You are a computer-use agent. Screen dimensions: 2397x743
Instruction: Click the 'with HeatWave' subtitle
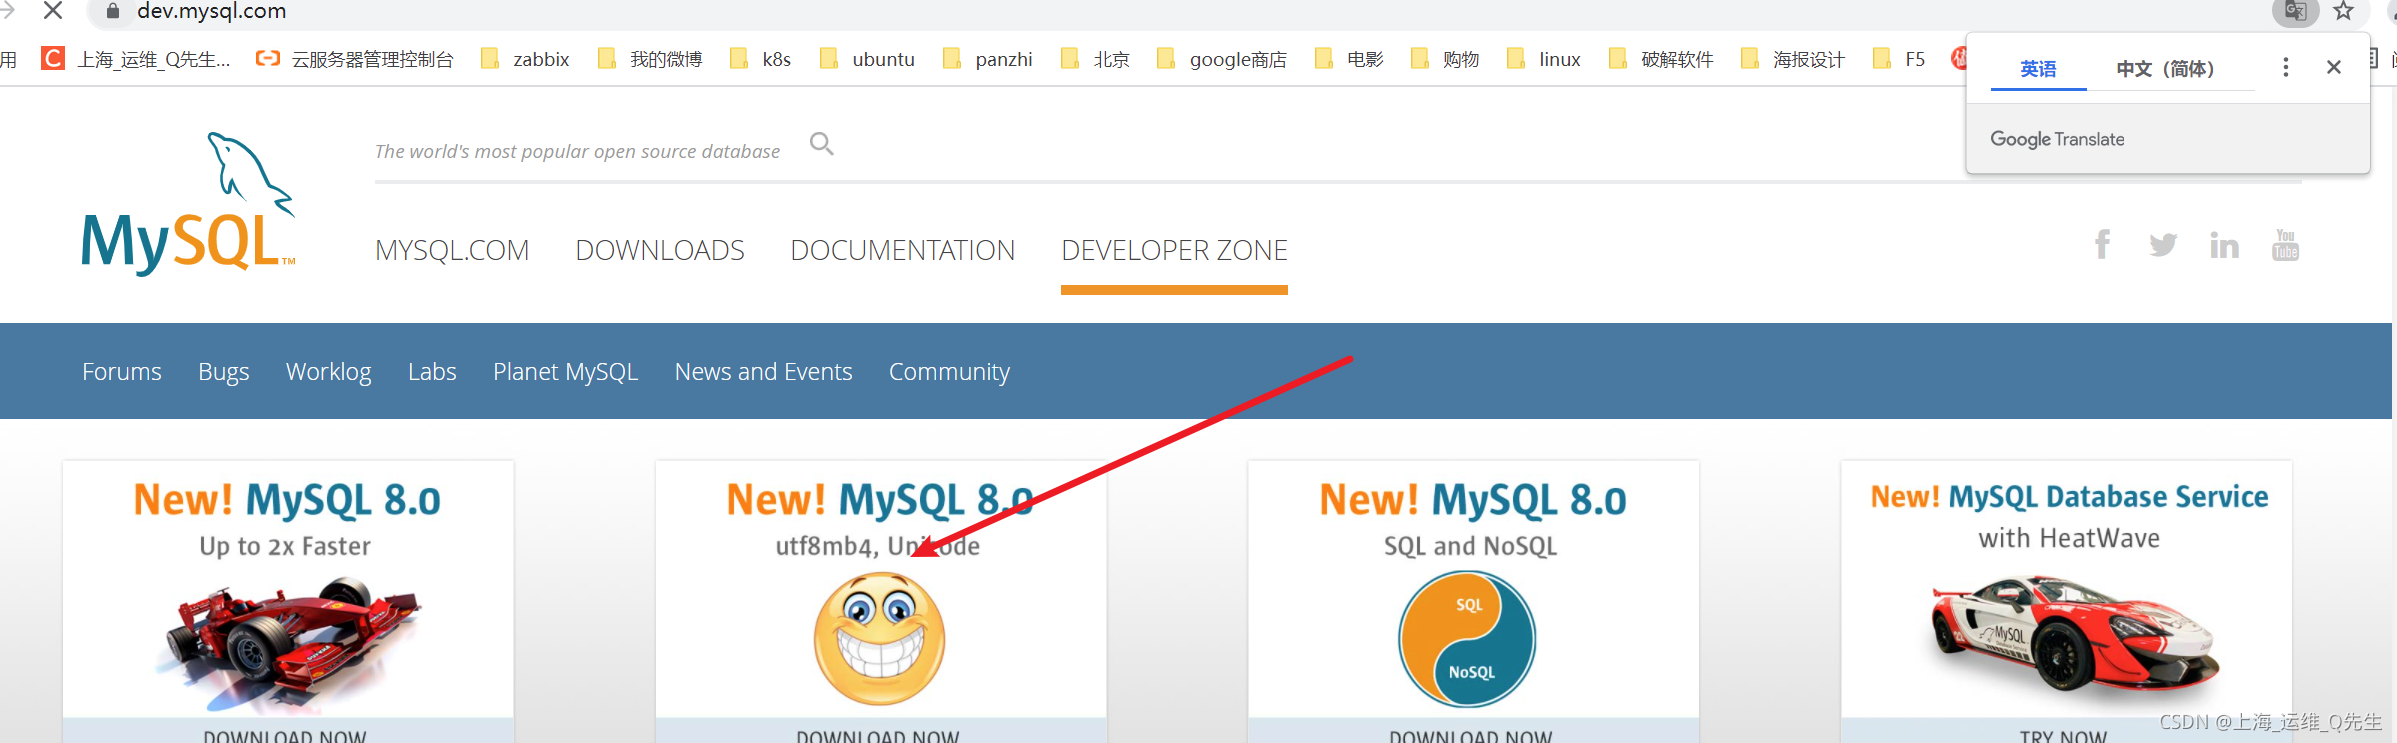[2069, 538]
